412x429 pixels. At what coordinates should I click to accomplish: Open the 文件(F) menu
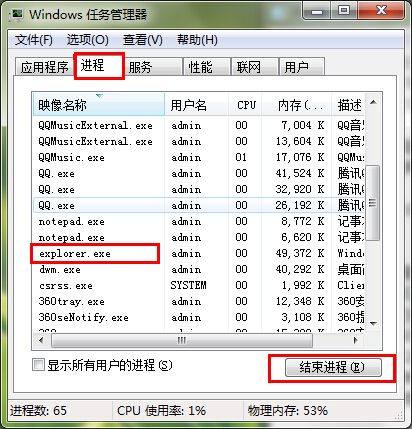tap(34, 40)
